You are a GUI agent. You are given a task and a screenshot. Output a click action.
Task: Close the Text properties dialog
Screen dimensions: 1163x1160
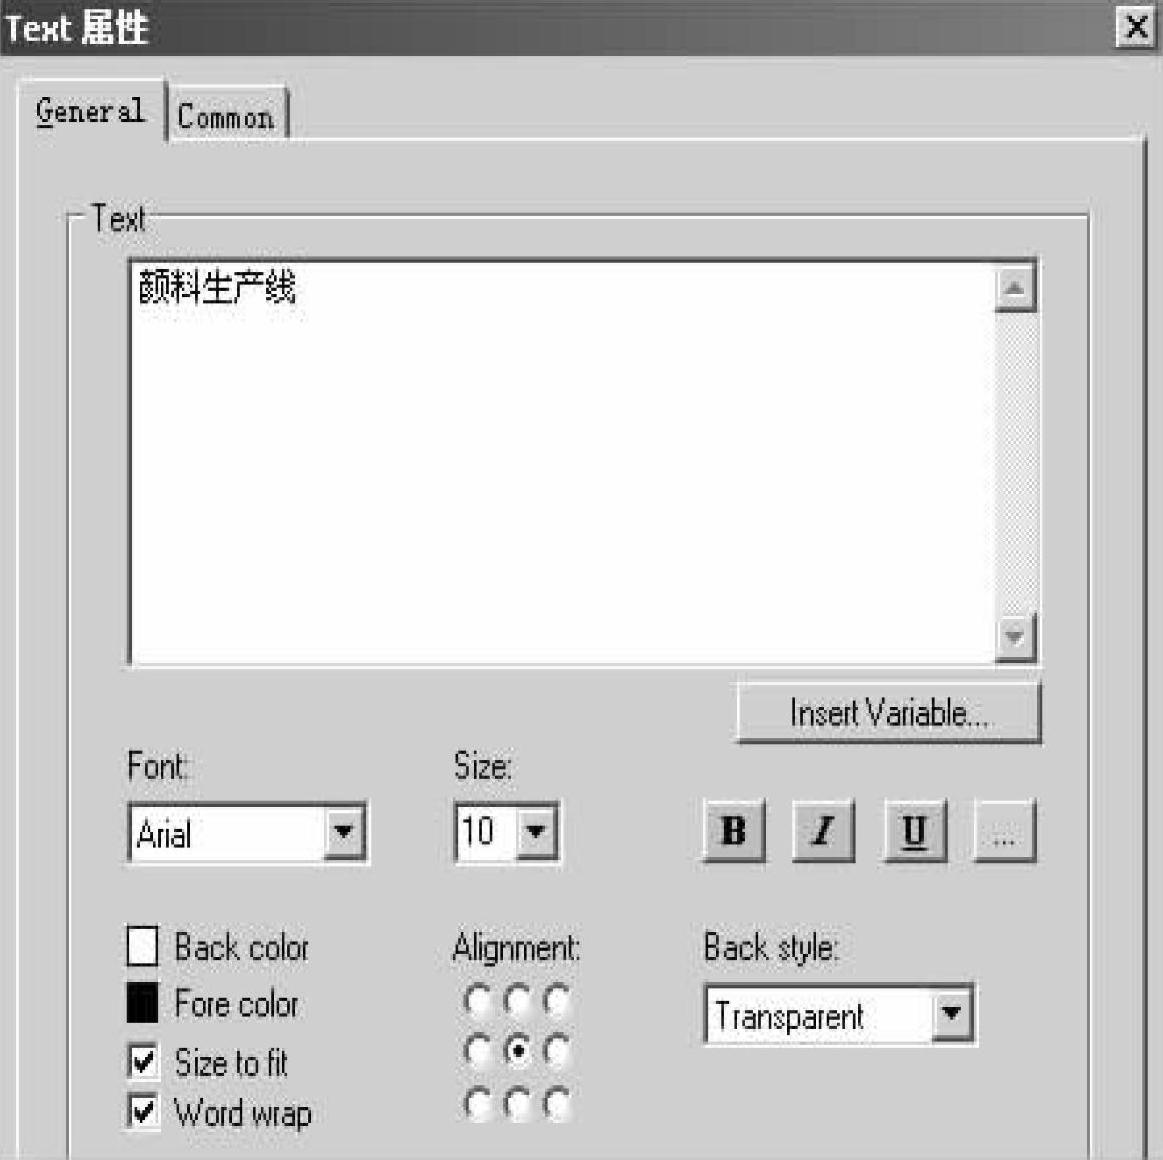coord(1137,27)
